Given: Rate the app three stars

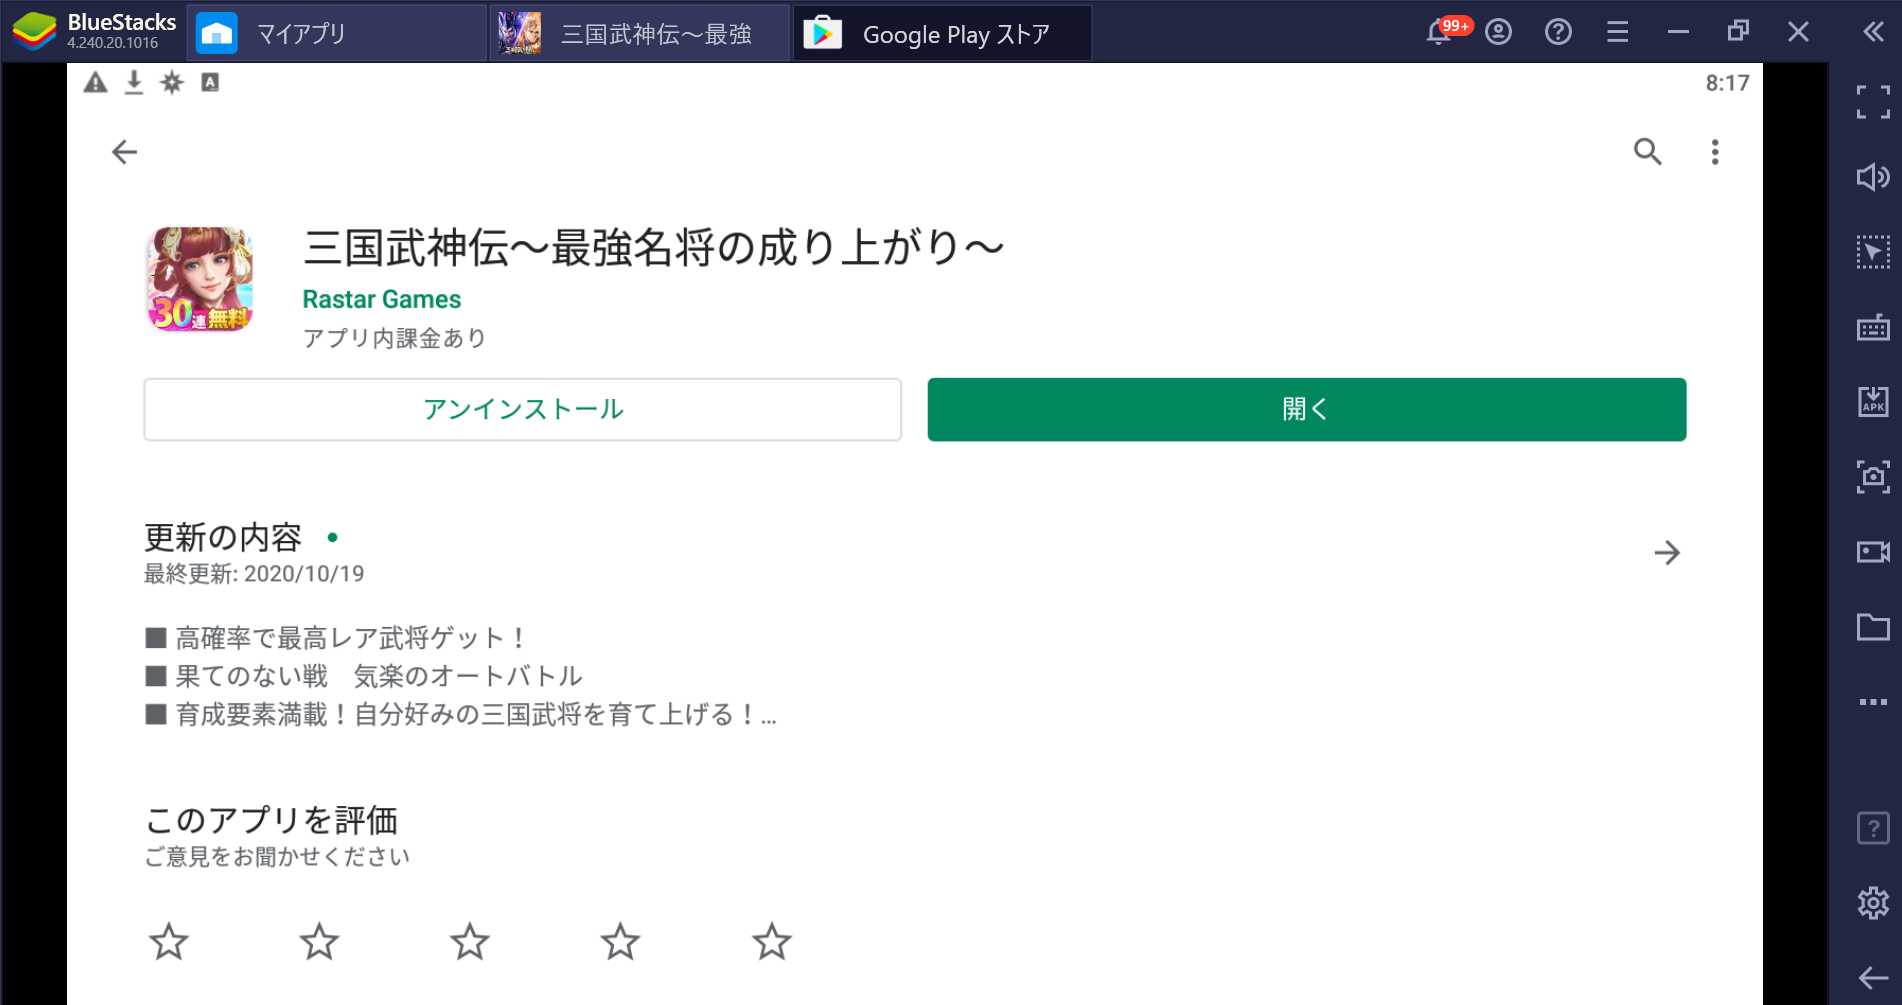Looking at the screenshot, I should click(x=470, y=942).
